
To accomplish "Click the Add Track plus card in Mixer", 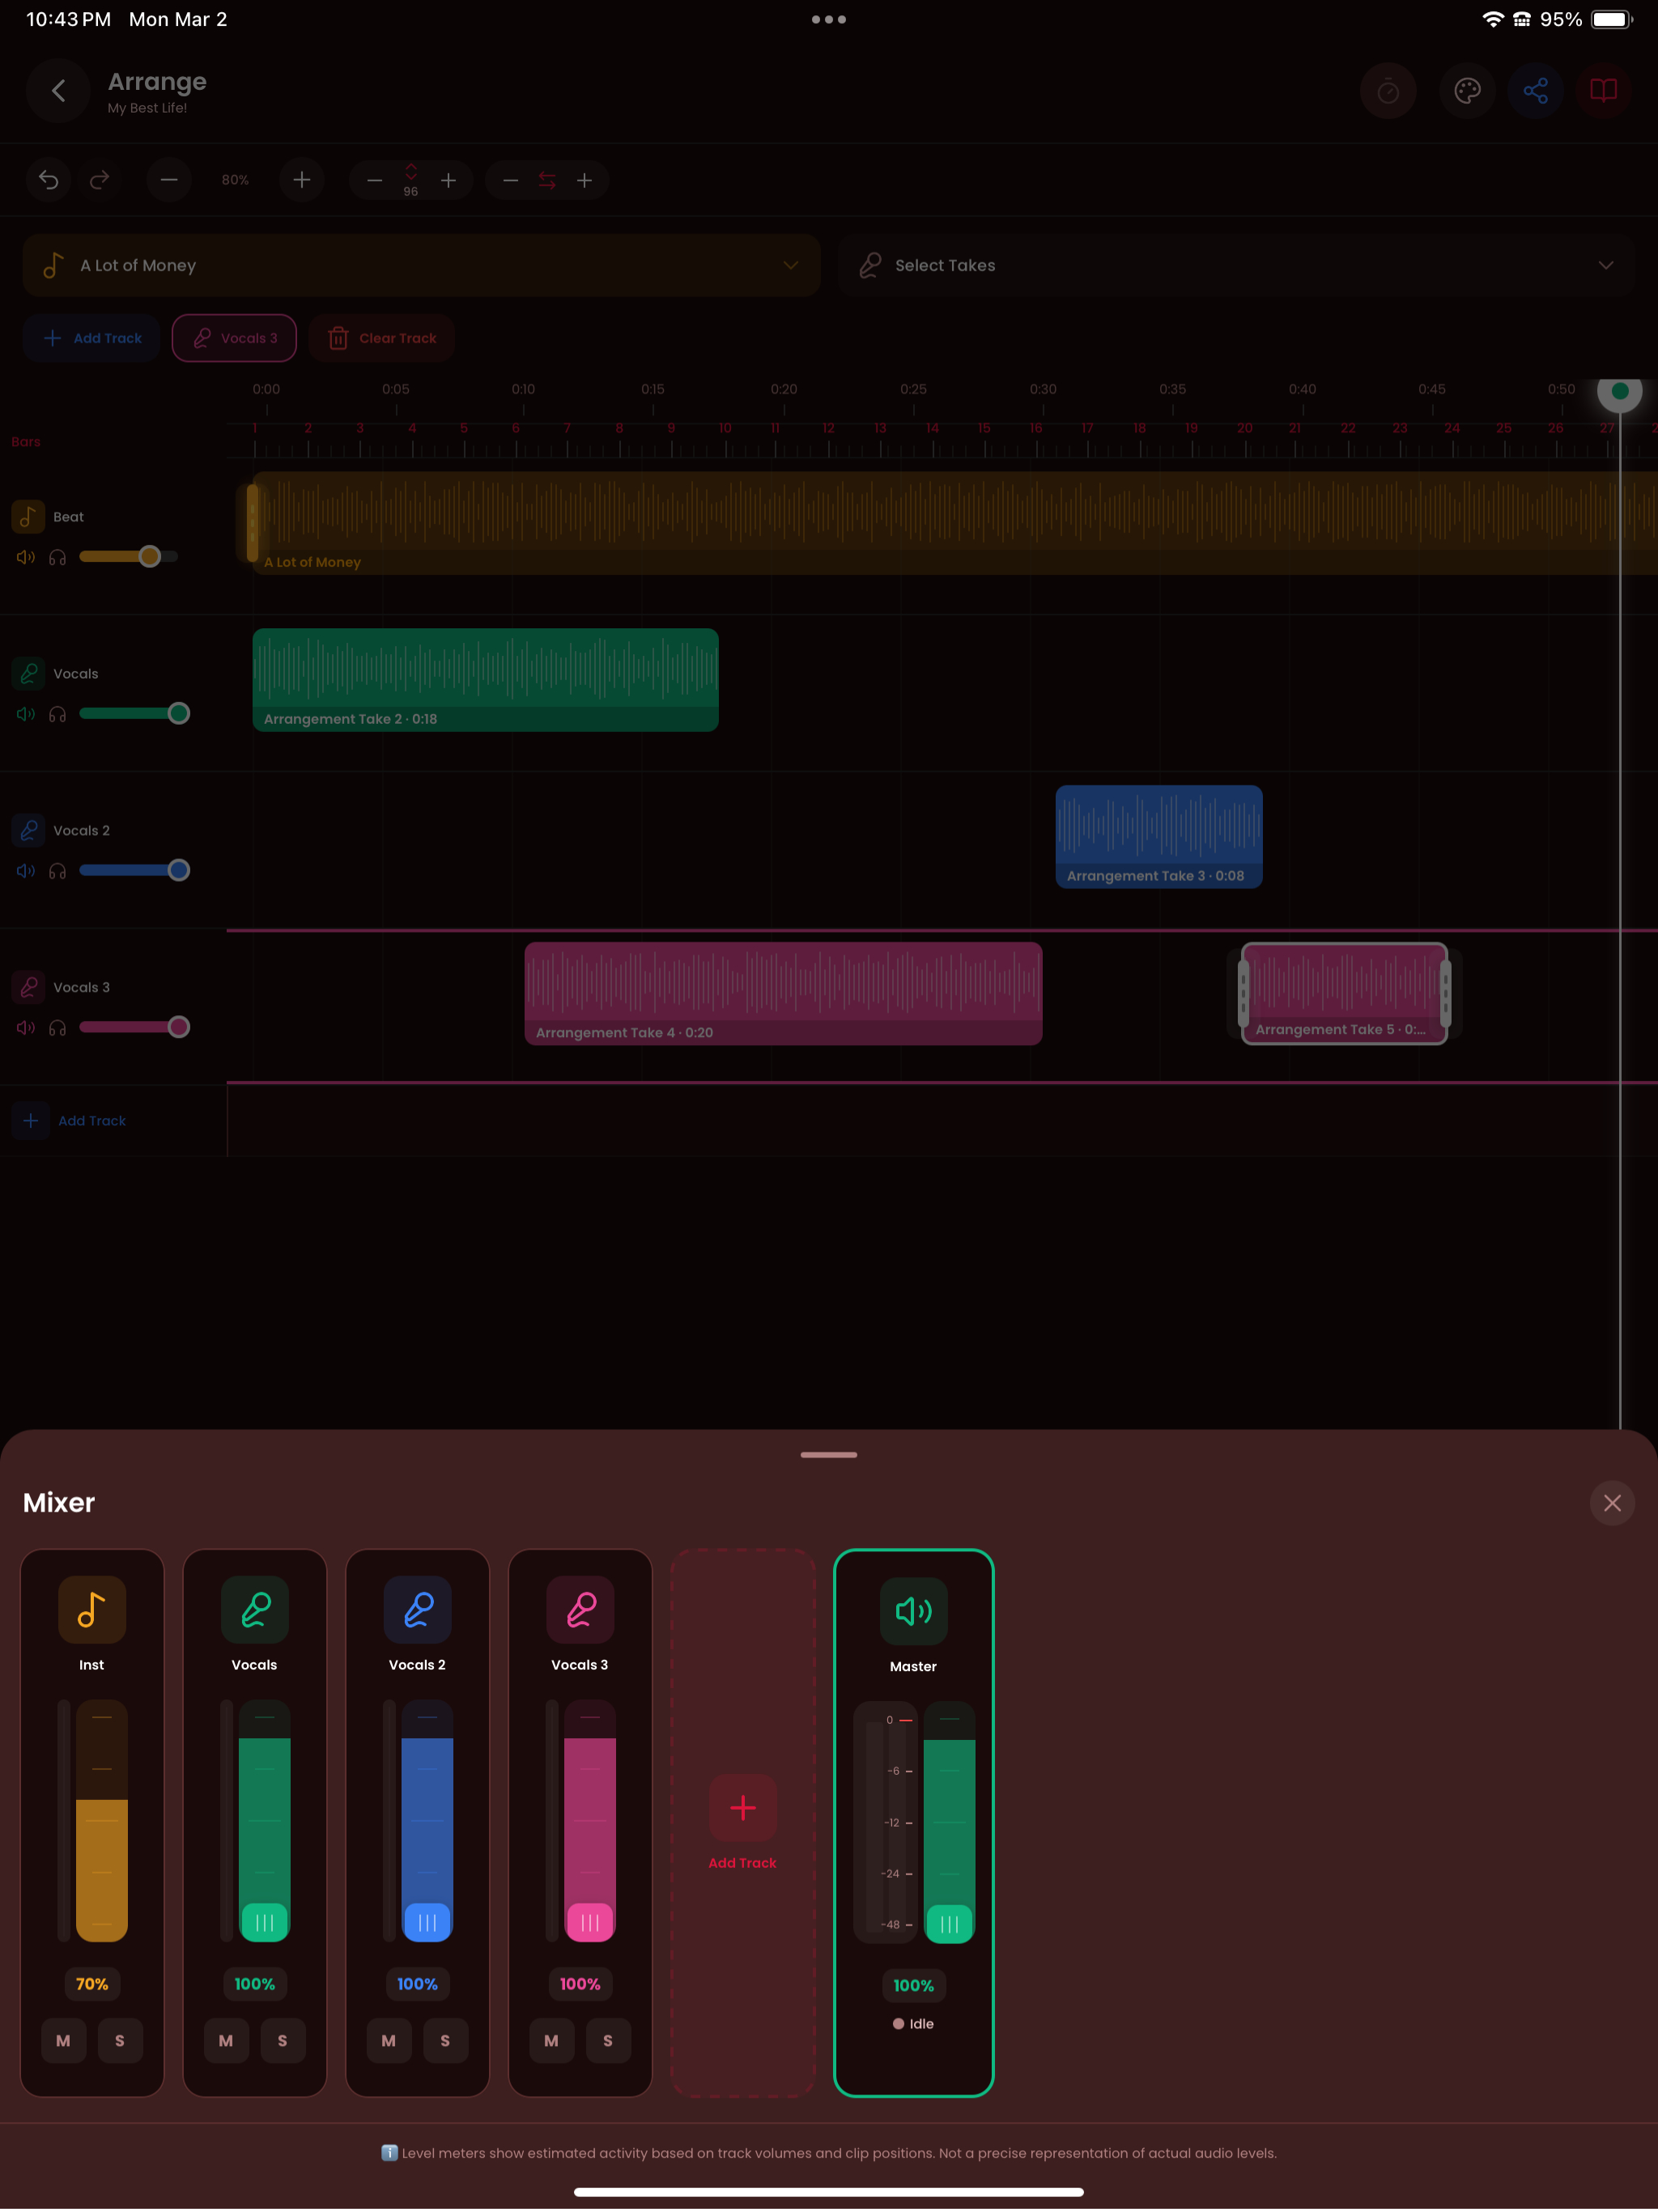I will click(743, 1823).
